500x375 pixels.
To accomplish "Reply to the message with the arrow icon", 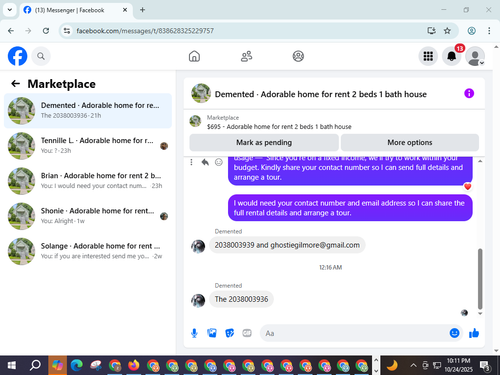I will click(205, 162).
